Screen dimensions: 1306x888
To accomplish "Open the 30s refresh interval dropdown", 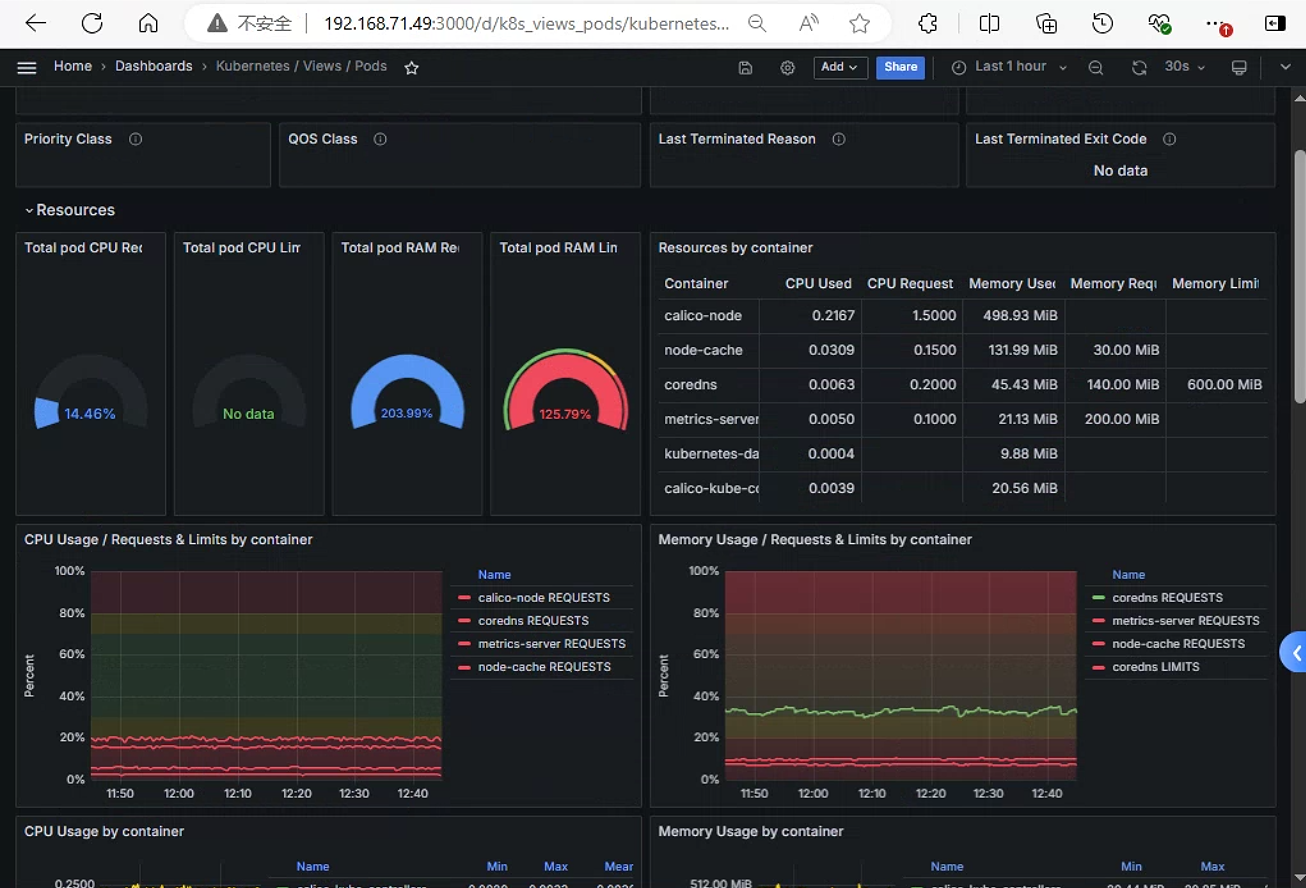I will (1185, 67).
